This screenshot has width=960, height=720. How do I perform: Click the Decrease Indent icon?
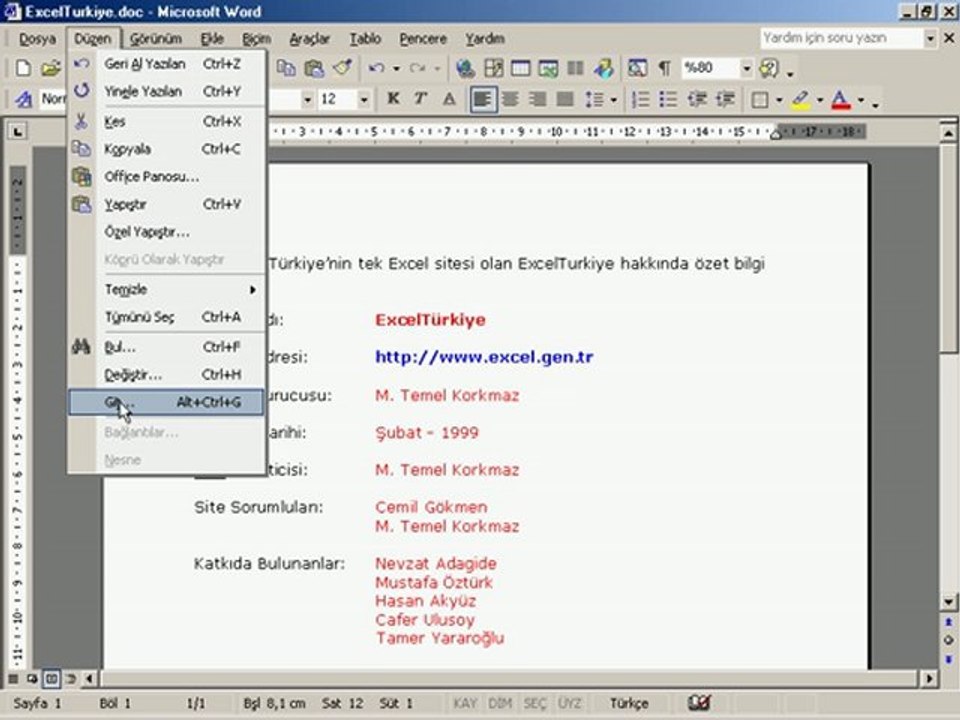(x=697, y=99)
